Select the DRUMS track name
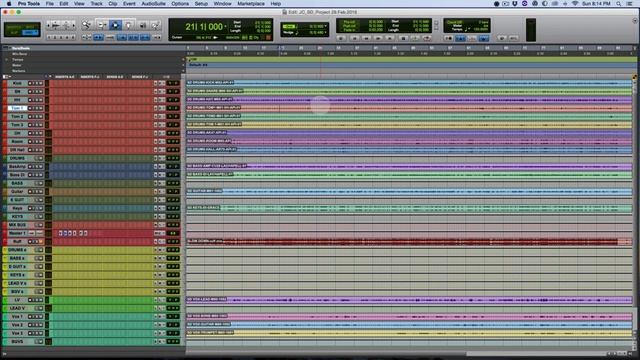The height and width of the screenshot is (360, 640). coord(17,158)
